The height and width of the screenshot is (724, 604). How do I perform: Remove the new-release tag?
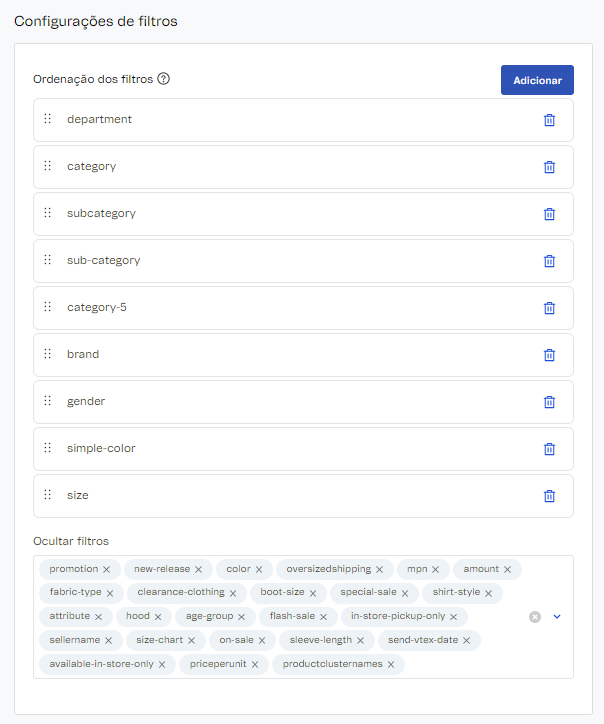click(x=198, y=570)
